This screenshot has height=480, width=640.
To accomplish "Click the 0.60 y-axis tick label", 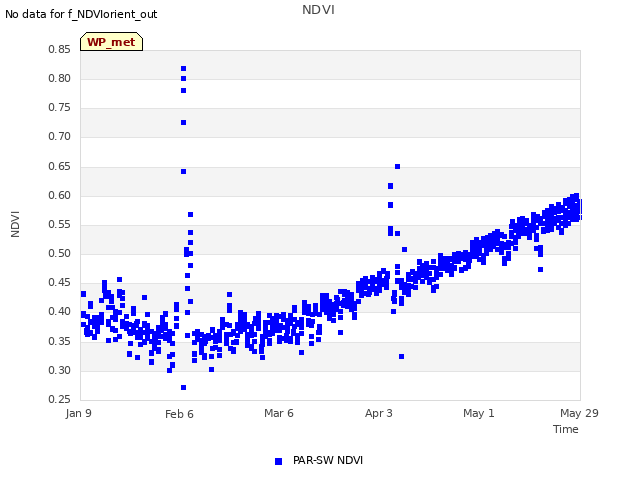I will coord(60,195).
